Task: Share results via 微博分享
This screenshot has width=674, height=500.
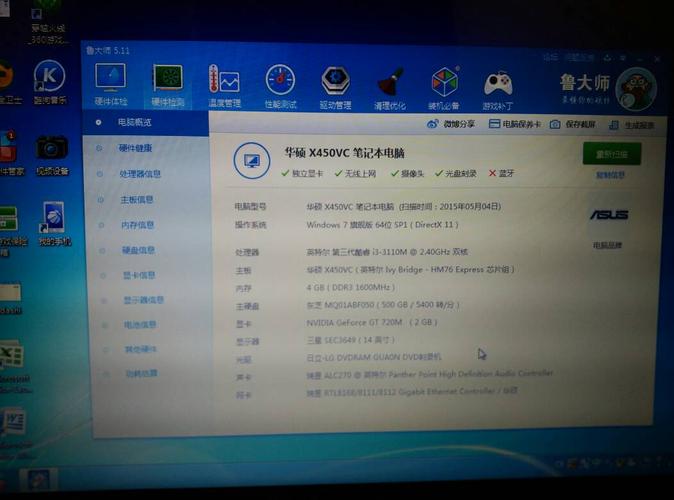Action: click(x=451, y=124)
